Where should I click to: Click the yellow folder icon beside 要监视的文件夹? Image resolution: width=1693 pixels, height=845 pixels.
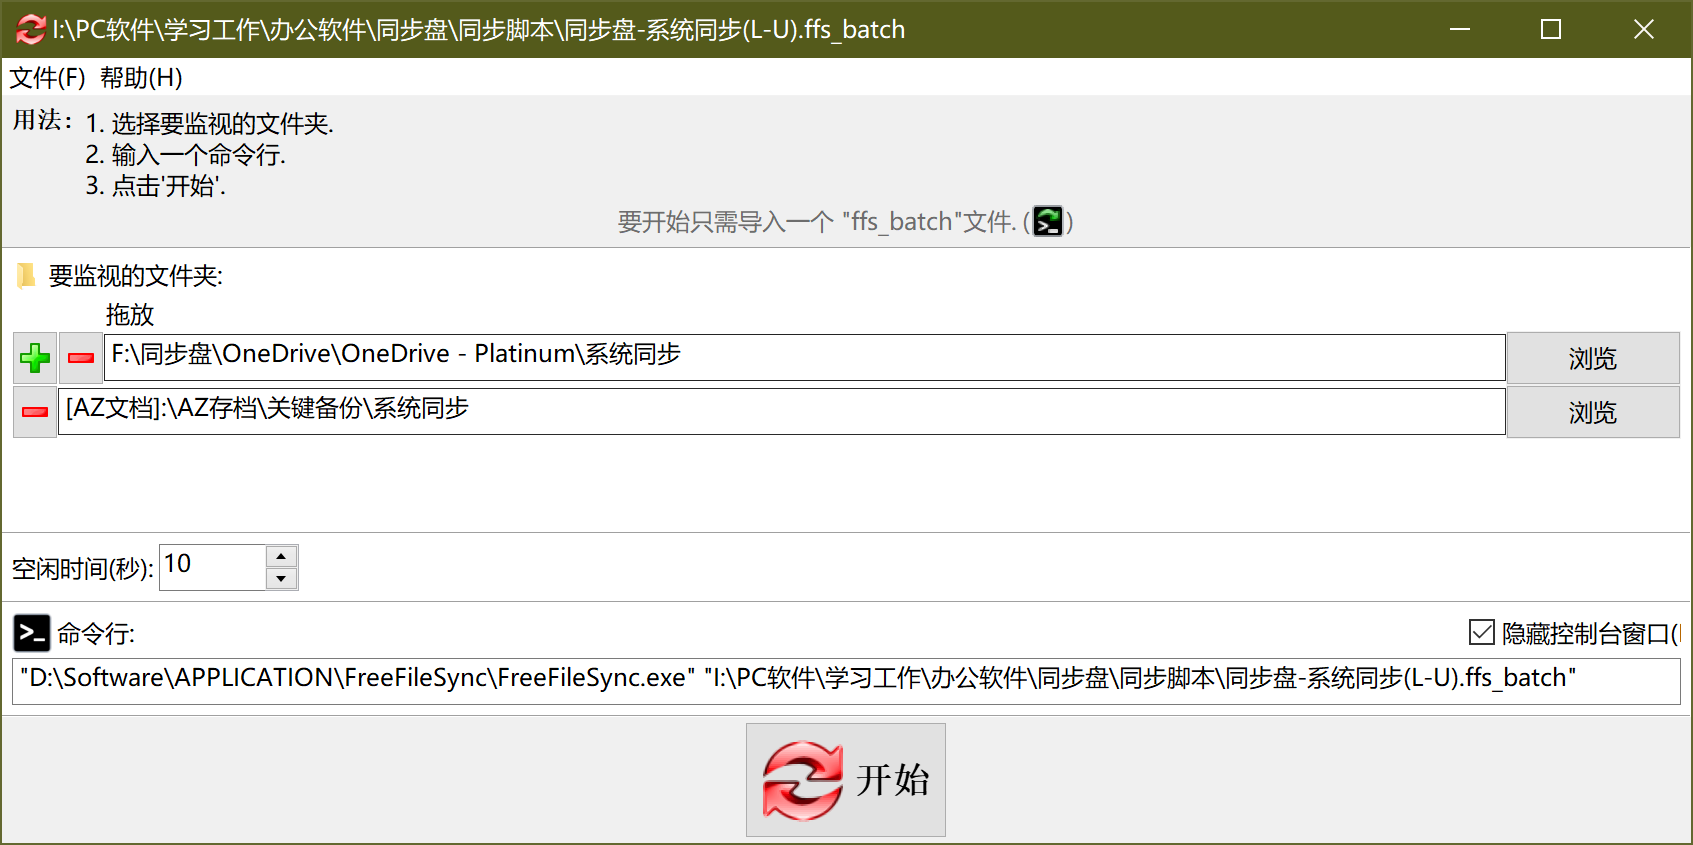[26, 275]
